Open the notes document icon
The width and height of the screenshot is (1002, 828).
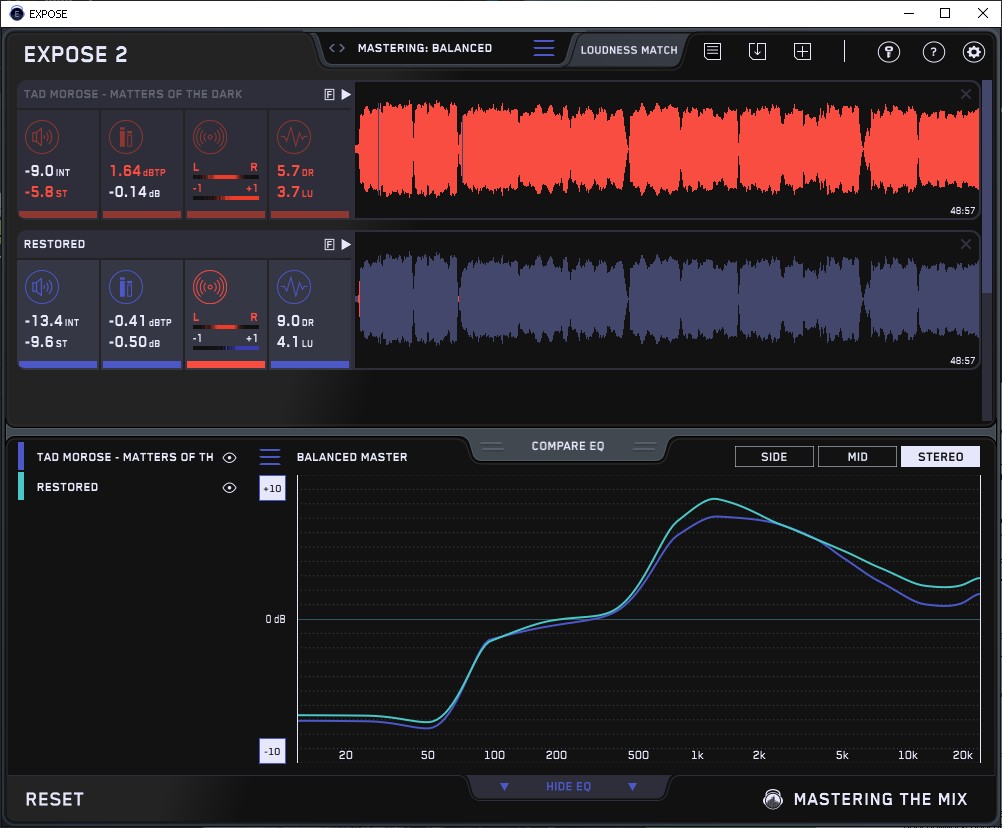point(712,51)
